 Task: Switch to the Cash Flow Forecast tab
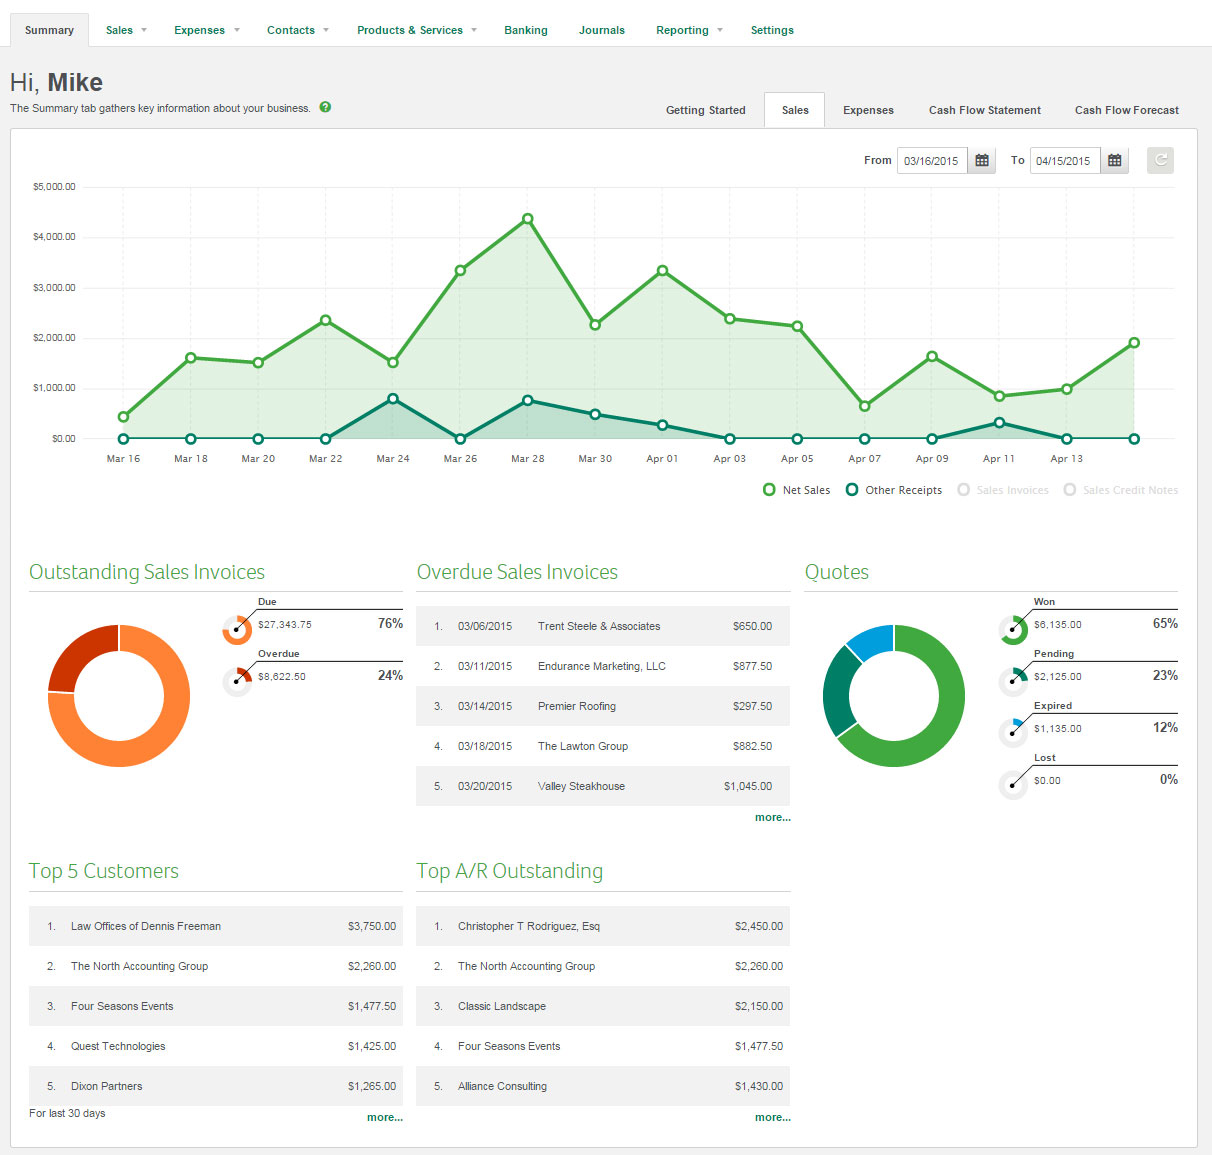[x=1126, y=110]
